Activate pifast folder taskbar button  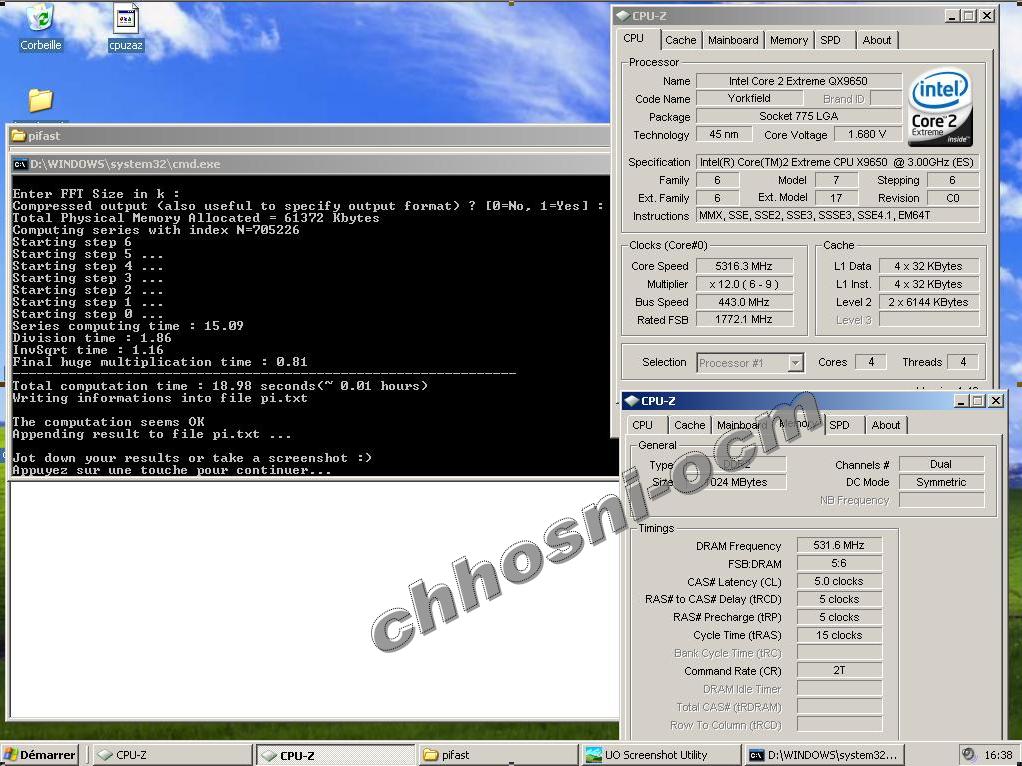click(498, 755)
